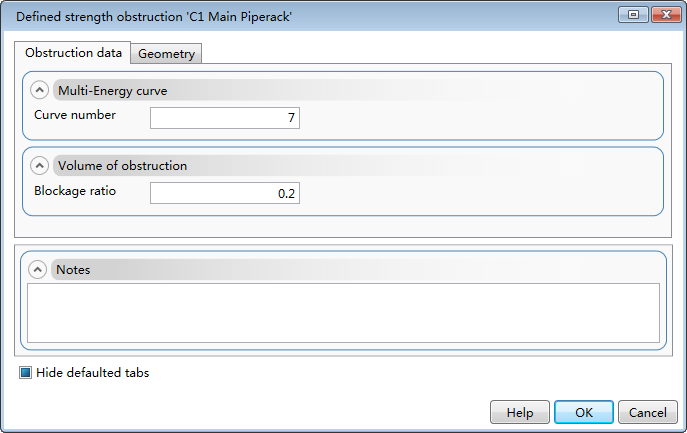Image resolution: width=687 pixels, height=433 pixels.
Task: Open Help for this dialog
Action: 520,412
